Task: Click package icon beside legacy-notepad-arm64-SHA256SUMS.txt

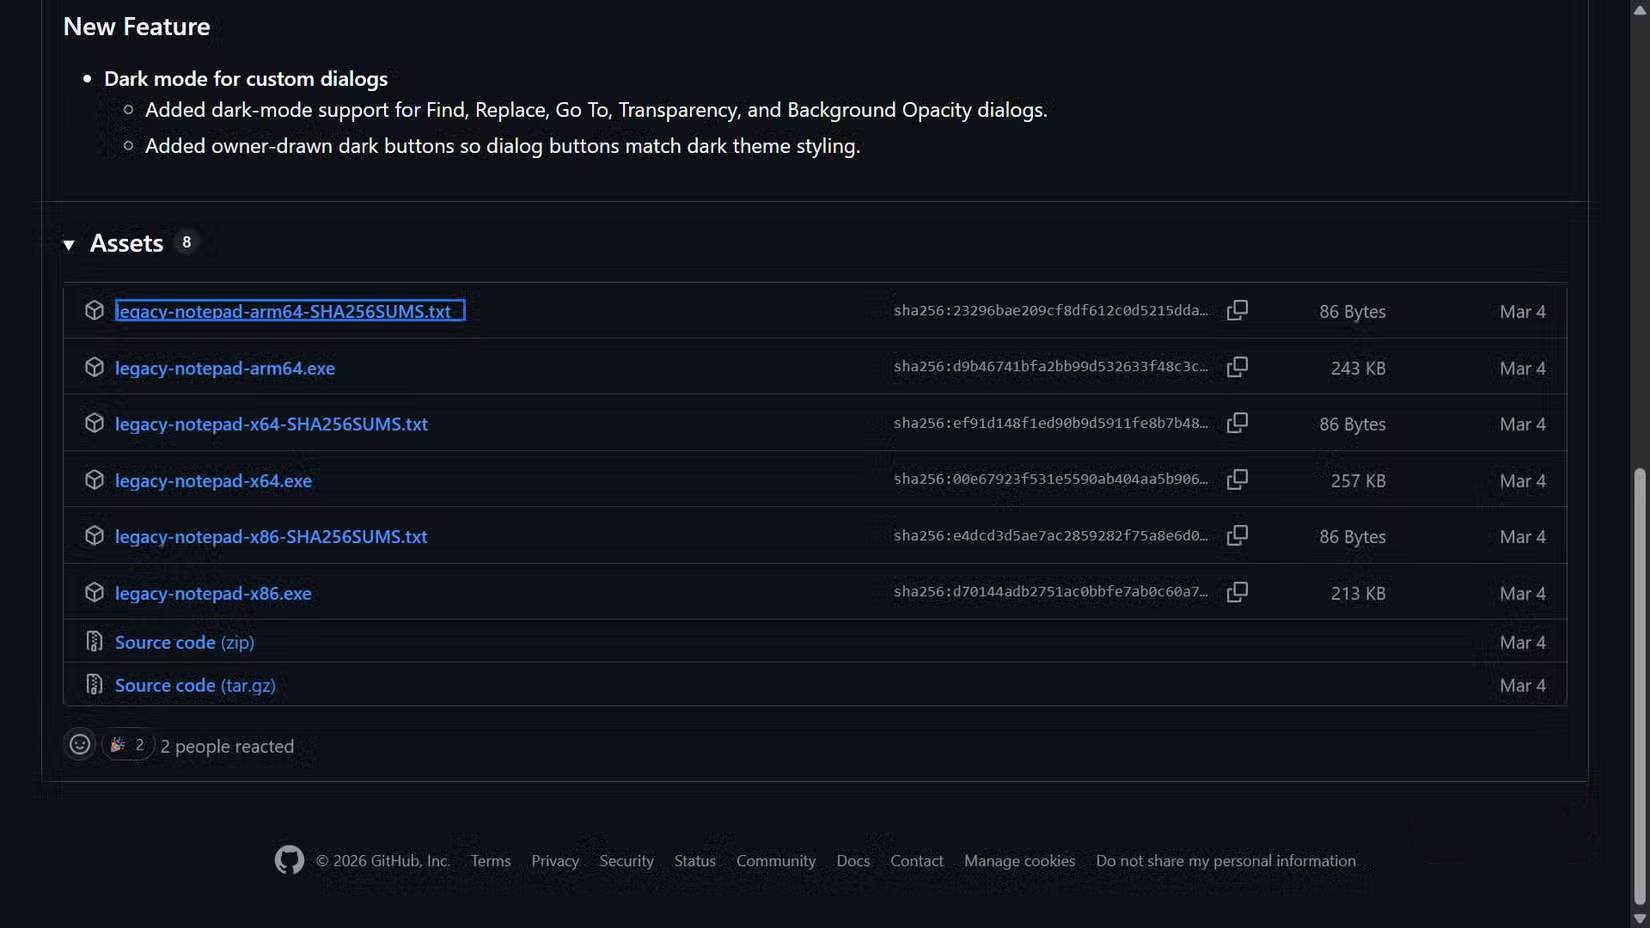Action: (94, 310)
